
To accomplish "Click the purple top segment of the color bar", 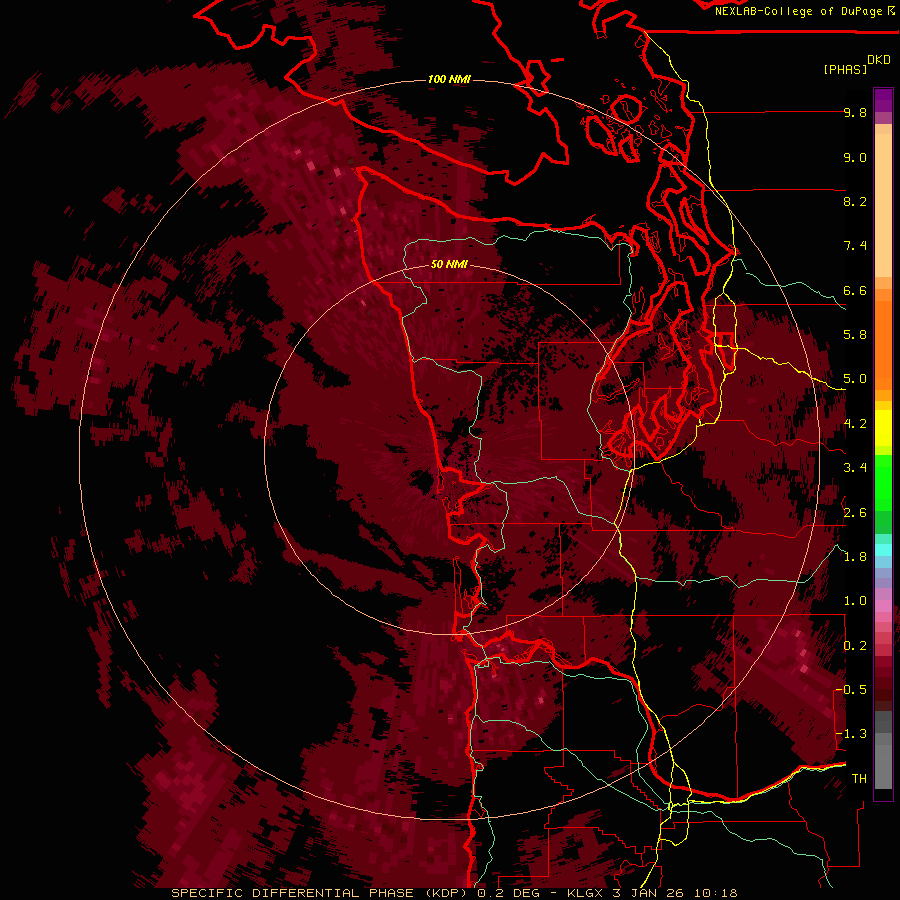I will [x=883, y=100].
